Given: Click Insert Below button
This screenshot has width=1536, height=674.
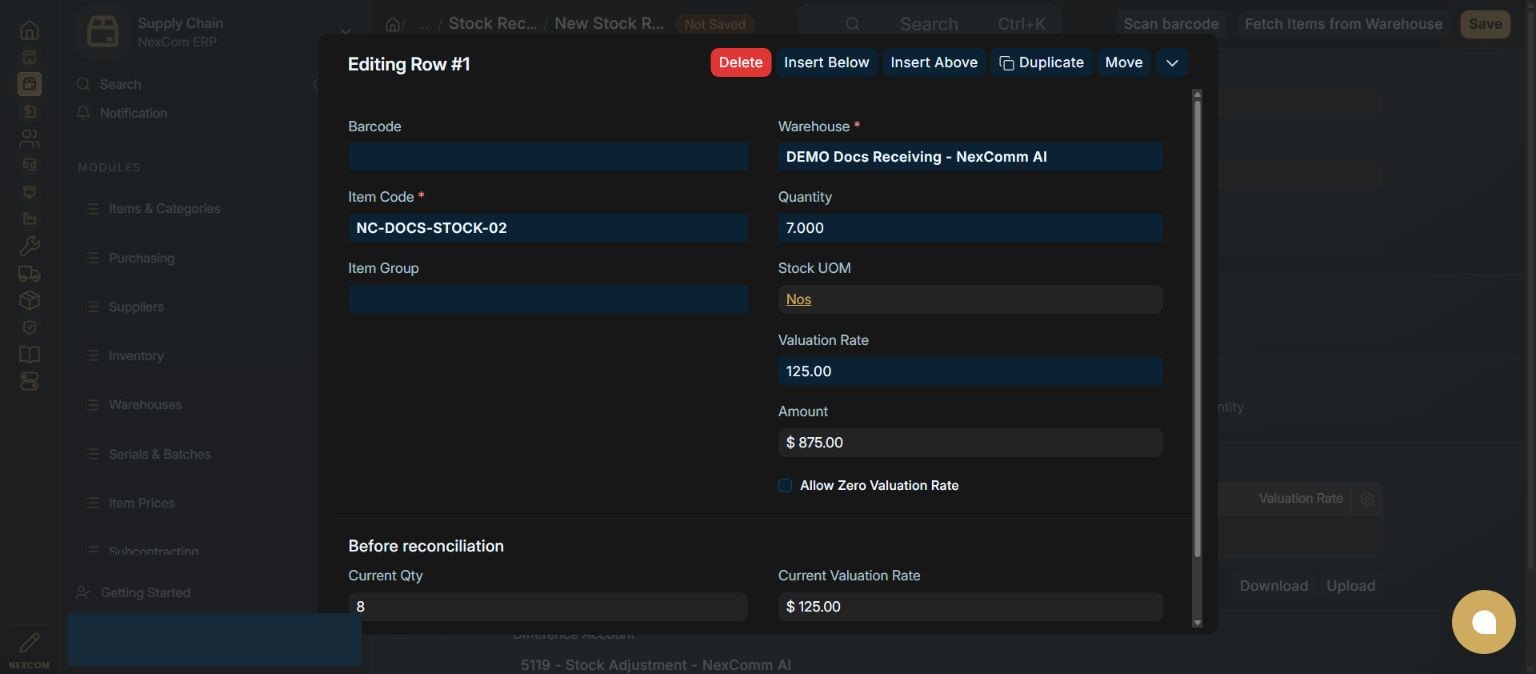Looking at the screenshot, I should click(827, 62).
